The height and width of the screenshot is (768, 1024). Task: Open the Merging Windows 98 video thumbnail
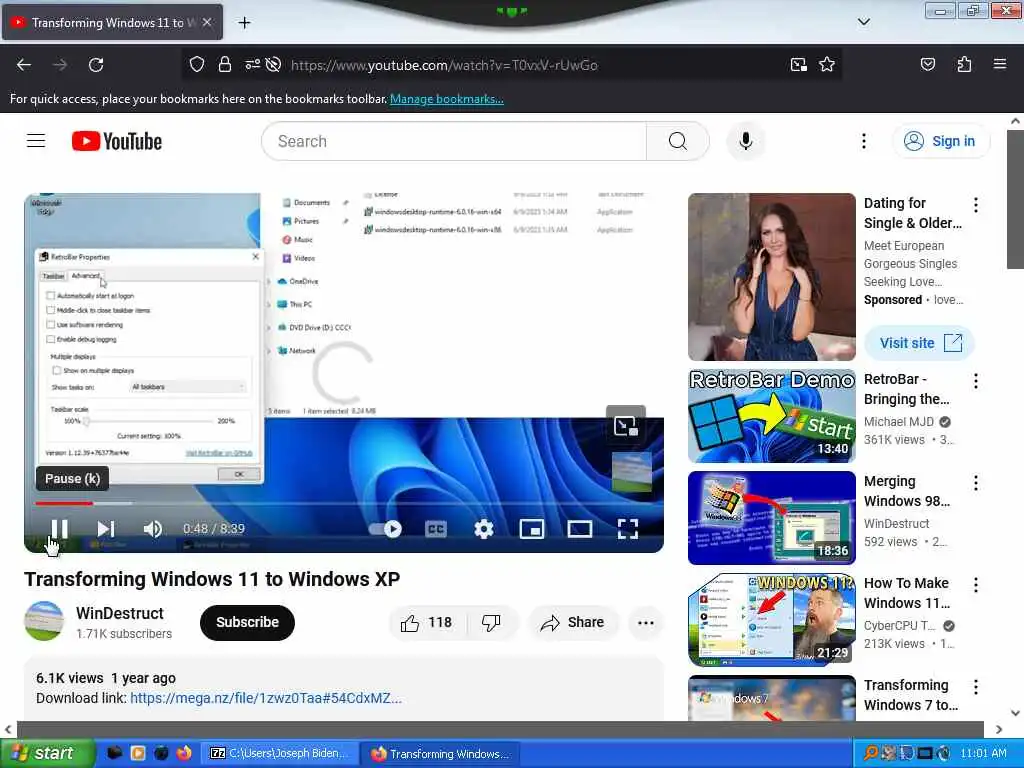click(772, 518)
